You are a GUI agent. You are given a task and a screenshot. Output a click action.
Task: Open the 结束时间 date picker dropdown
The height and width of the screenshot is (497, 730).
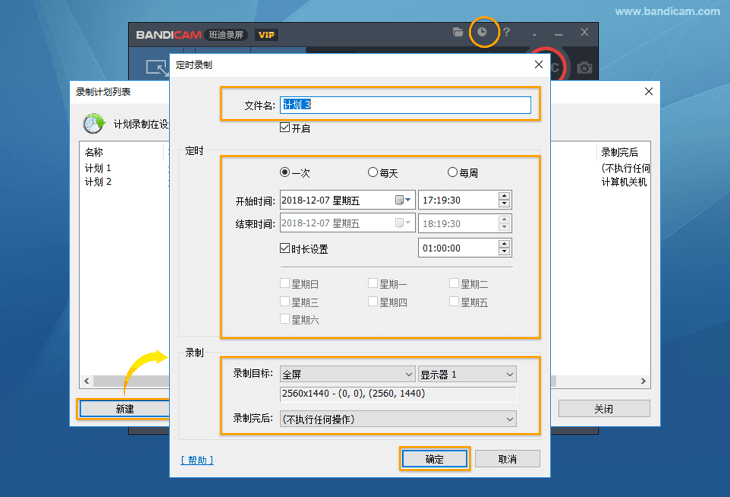[403, 223]
